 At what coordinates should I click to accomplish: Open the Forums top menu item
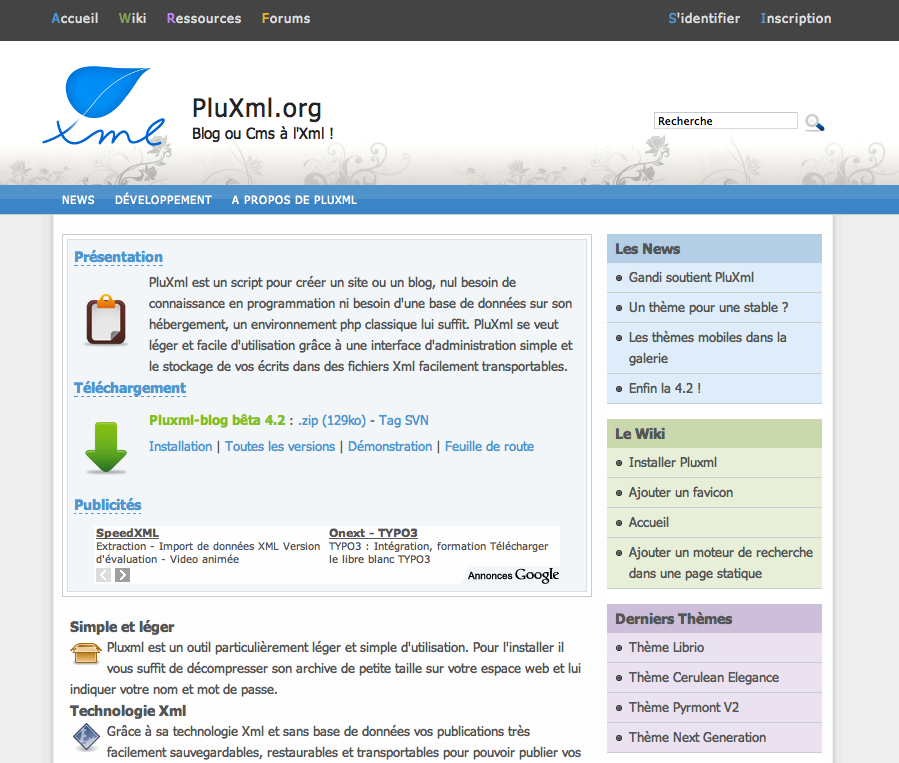pos(286,18)
